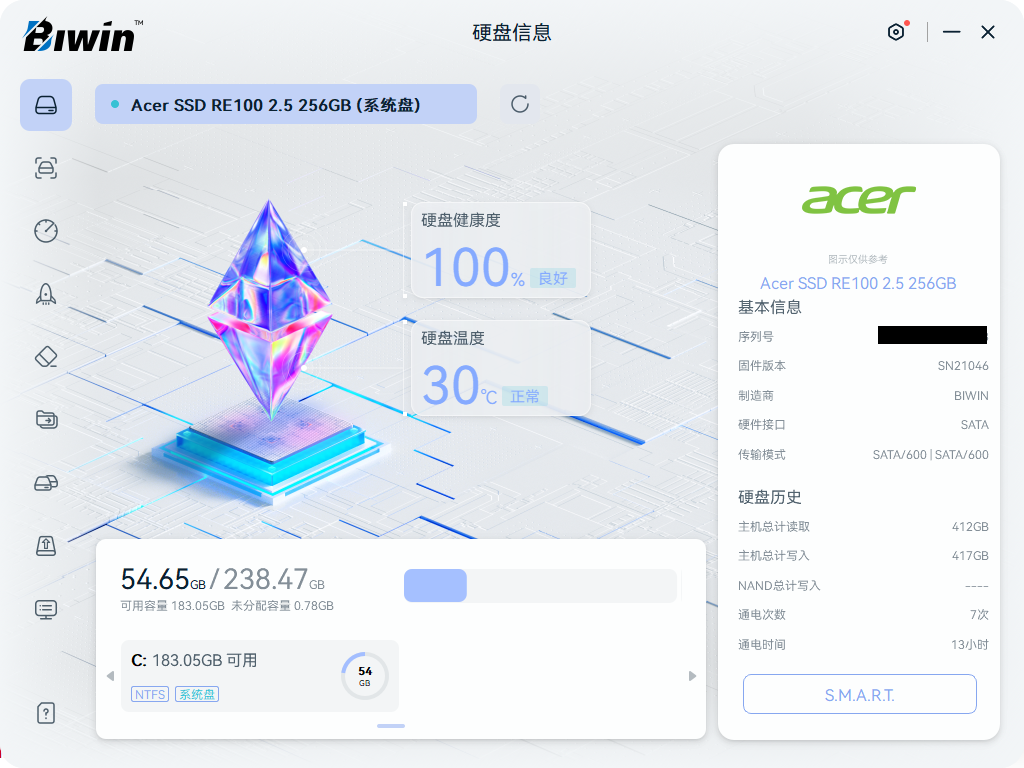Select the disk clone sidebar icon

tap(46, 483)
